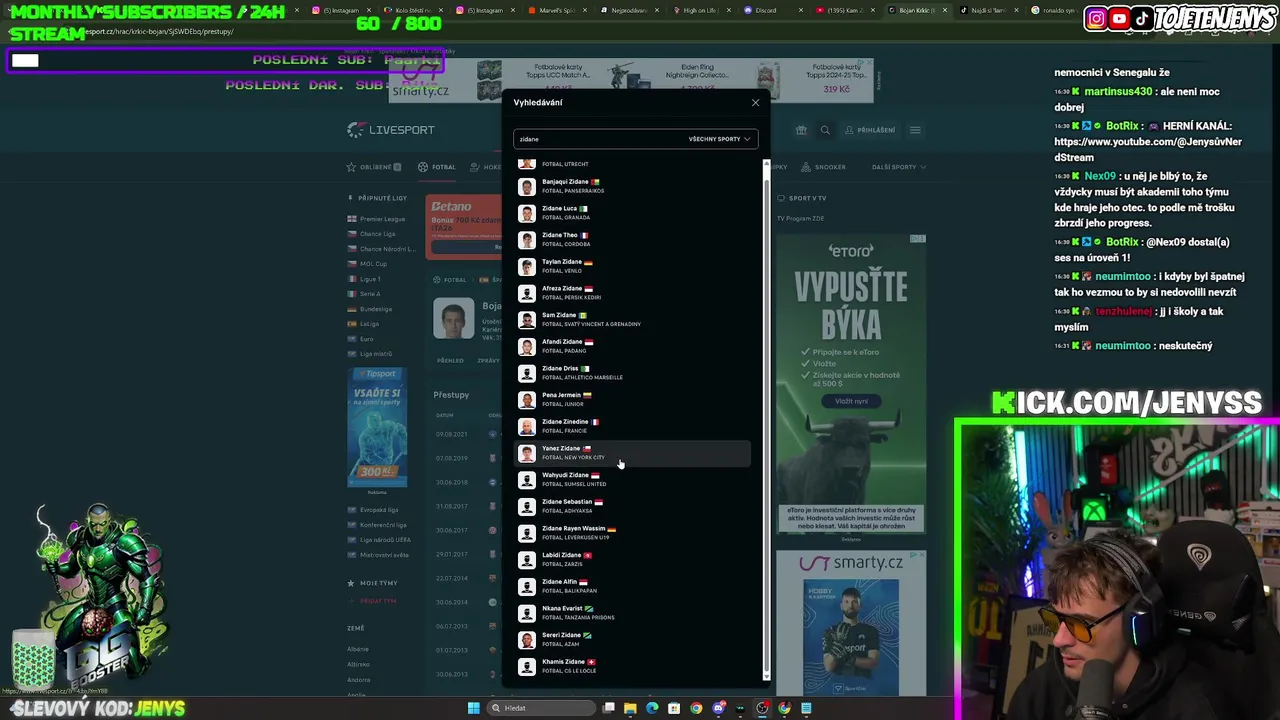This screenshot has height=720, width=1280.
Task: Switch to the Fotbal sport tab
Action: coord(437,167)
